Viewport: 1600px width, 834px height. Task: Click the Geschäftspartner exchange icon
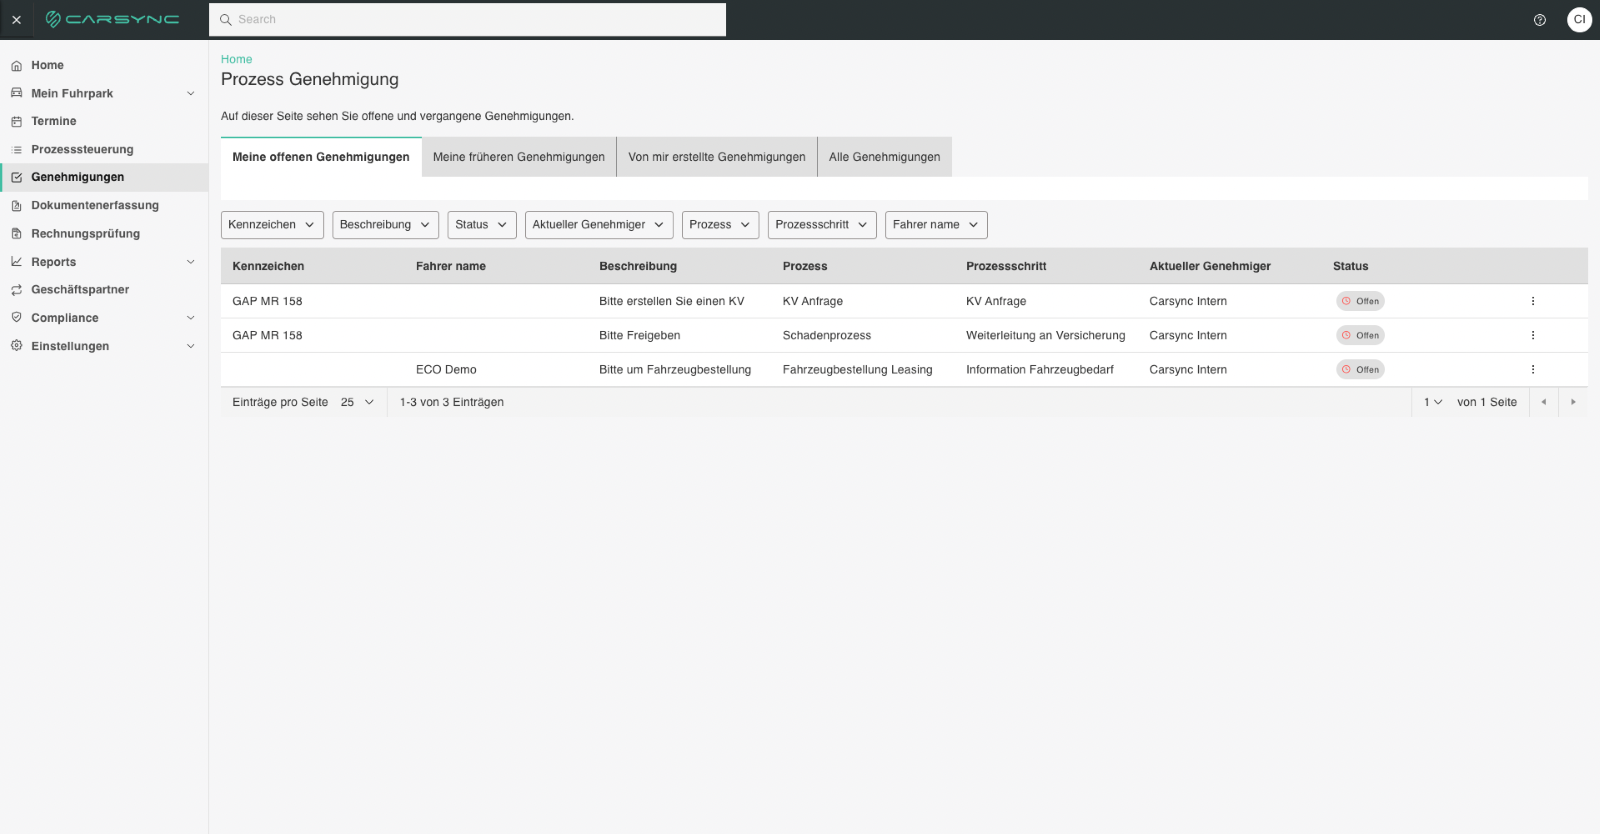click(16, 289)
